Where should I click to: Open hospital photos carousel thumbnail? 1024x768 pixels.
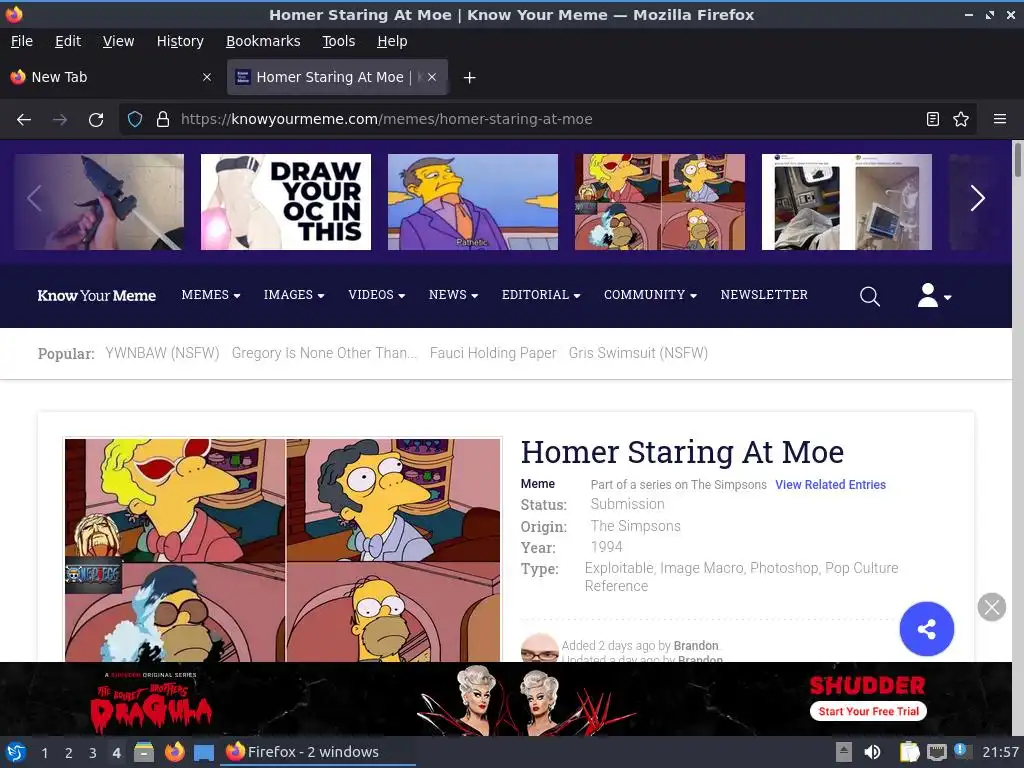click(x=846, y=202)
